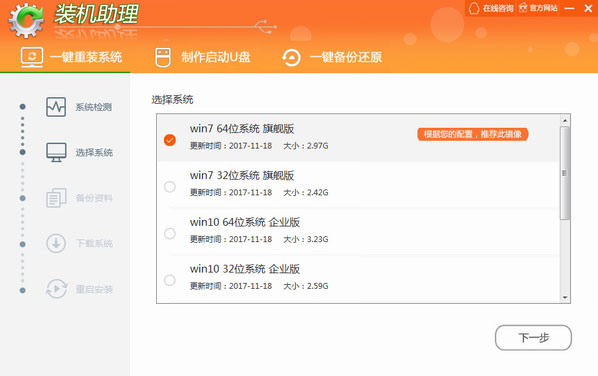The width and height of the screenshot is (598, 376).
Task: Click the scroll up arrow of system list
Action: pyautogui.click(x=565, y=121)
